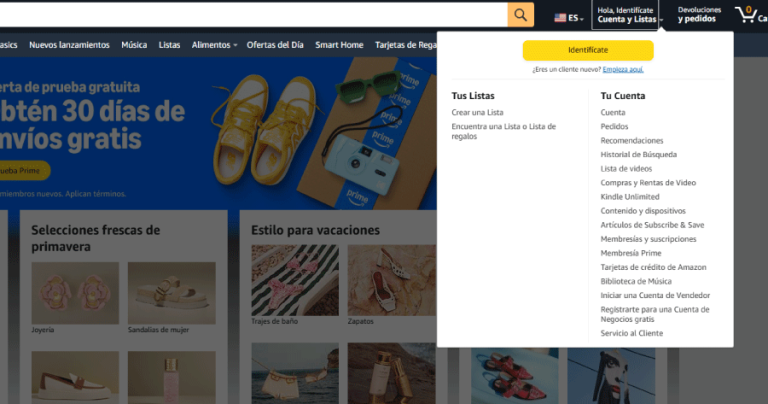Open Kindle Unlimited from account menu
The image size is (768, 404).
pyautogui.click(x=630, y=197)
